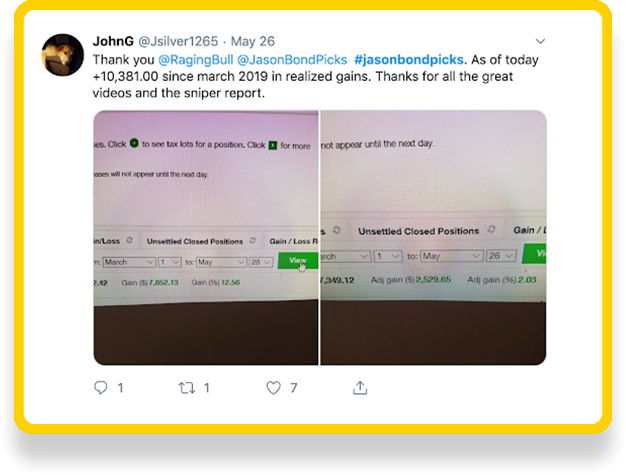Click refresh icon beside Unsettled Closed Positions left
This screenshot has width=626, height=475.
click(253, 240)
